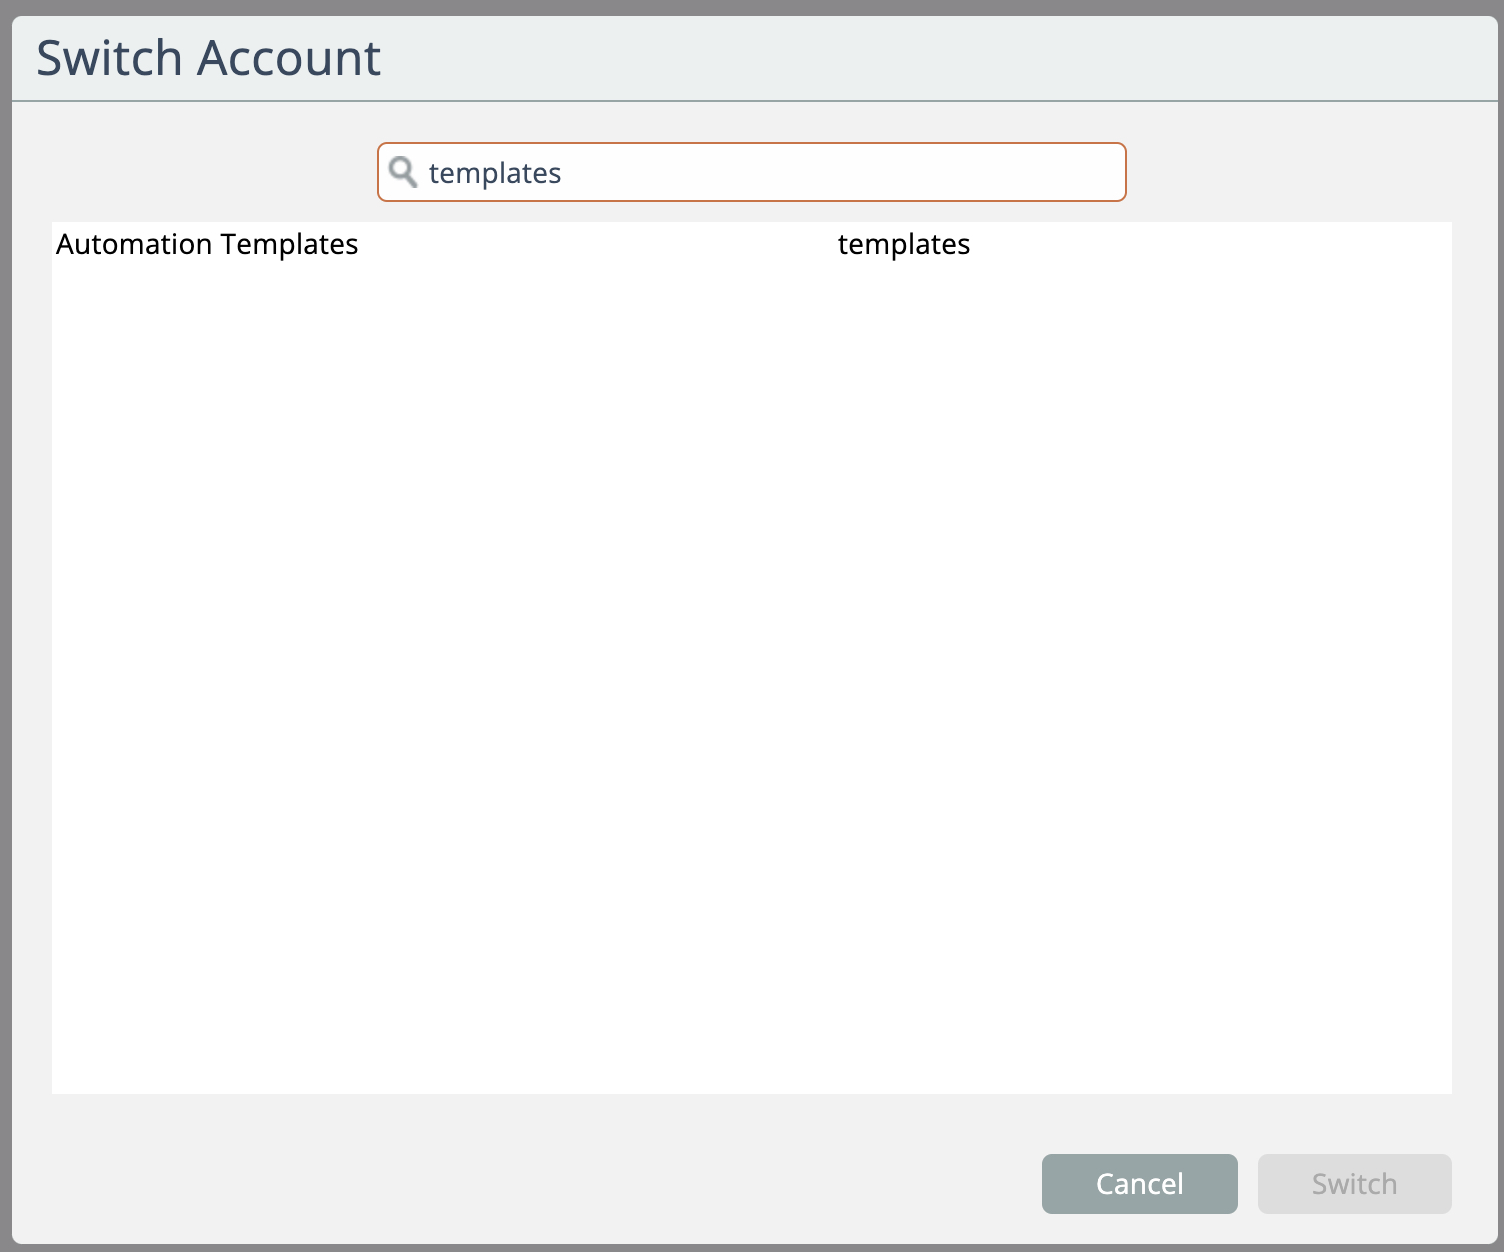
Task: Click the word "Templates" in the account name
Action: 289,244
